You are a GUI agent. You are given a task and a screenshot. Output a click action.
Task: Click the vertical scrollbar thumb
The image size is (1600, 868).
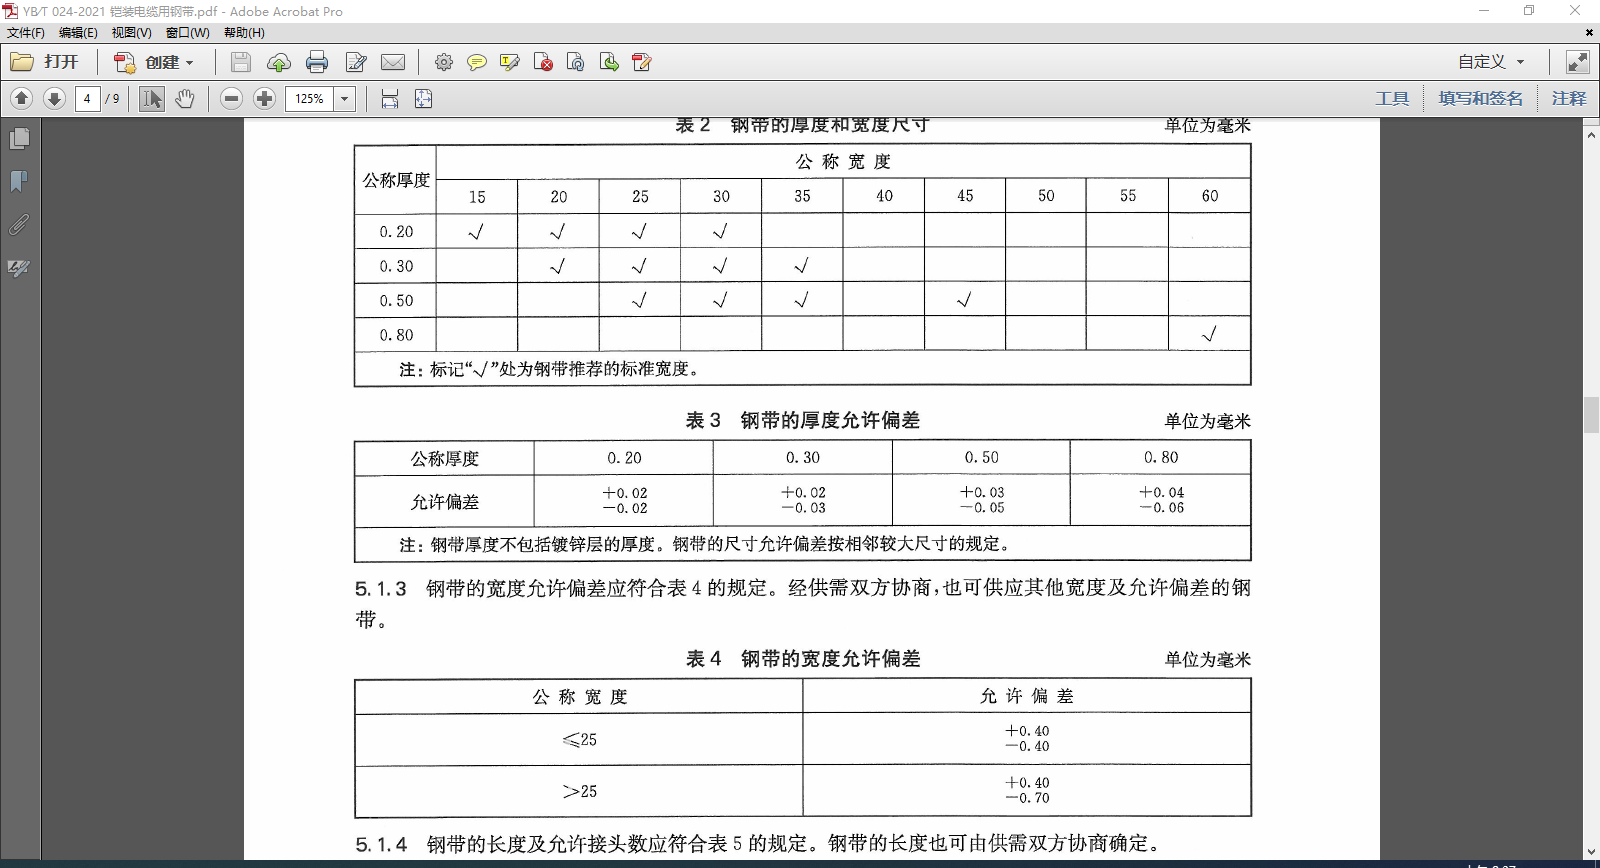click(1591, 415)
